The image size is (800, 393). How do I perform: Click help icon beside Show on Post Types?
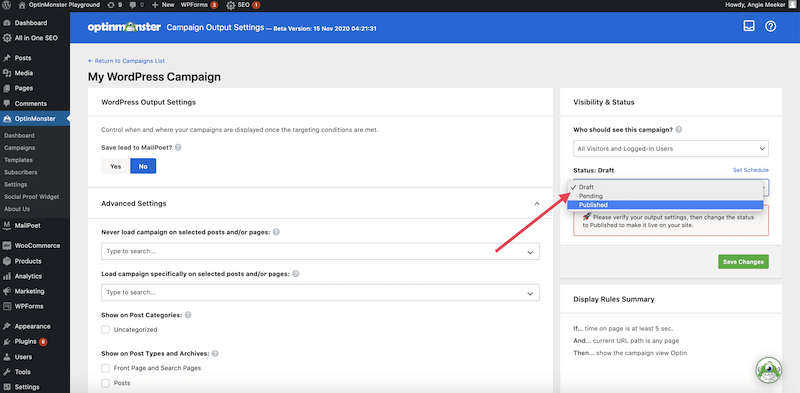point(215,353)
